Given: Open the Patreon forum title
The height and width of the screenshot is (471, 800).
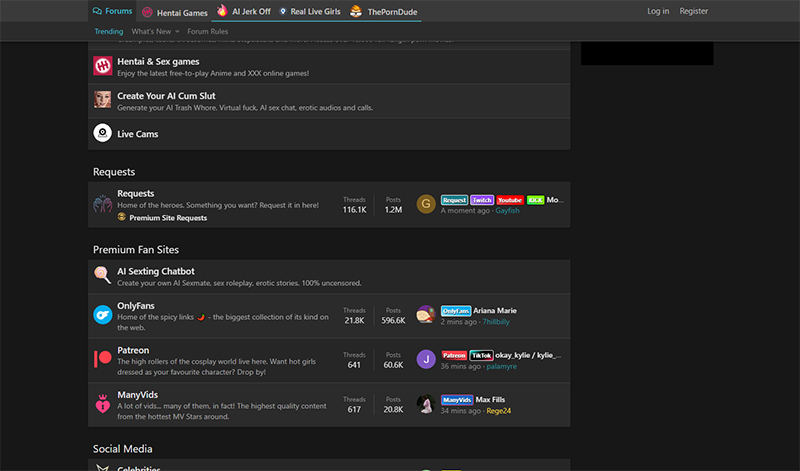Looking at the screenshot, I should coord(133,350).
